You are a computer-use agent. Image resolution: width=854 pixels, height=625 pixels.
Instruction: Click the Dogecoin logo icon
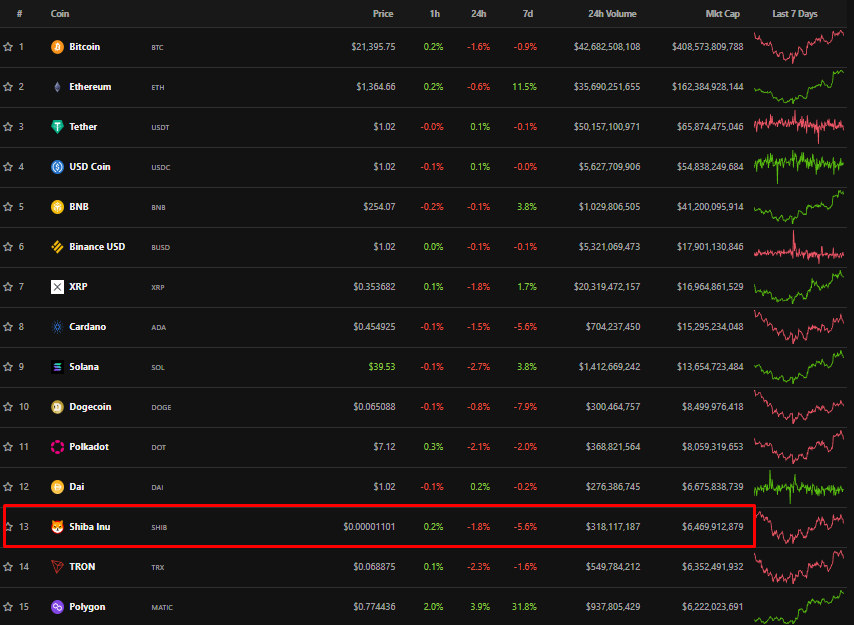coord(57,407)
